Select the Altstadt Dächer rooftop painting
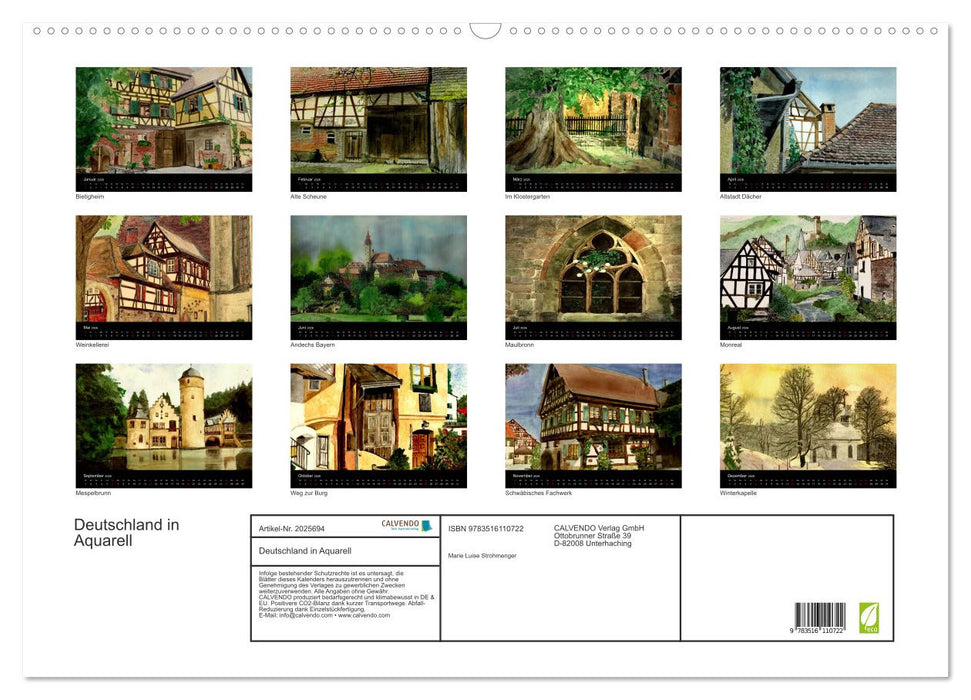The image size is (971, 700). click(x=808, y=122)
